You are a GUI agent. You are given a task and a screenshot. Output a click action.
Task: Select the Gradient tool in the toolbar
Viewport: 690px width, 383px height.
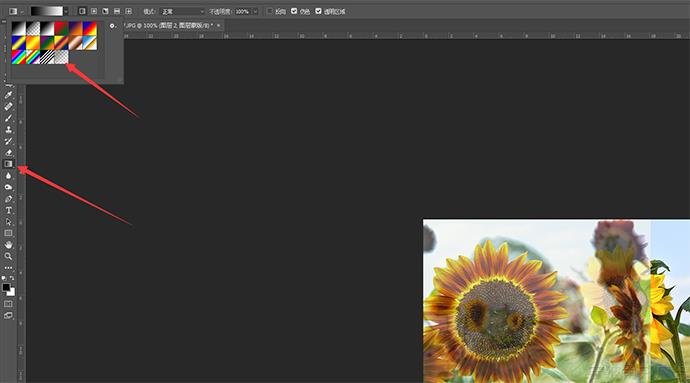[x=8, y=164]
